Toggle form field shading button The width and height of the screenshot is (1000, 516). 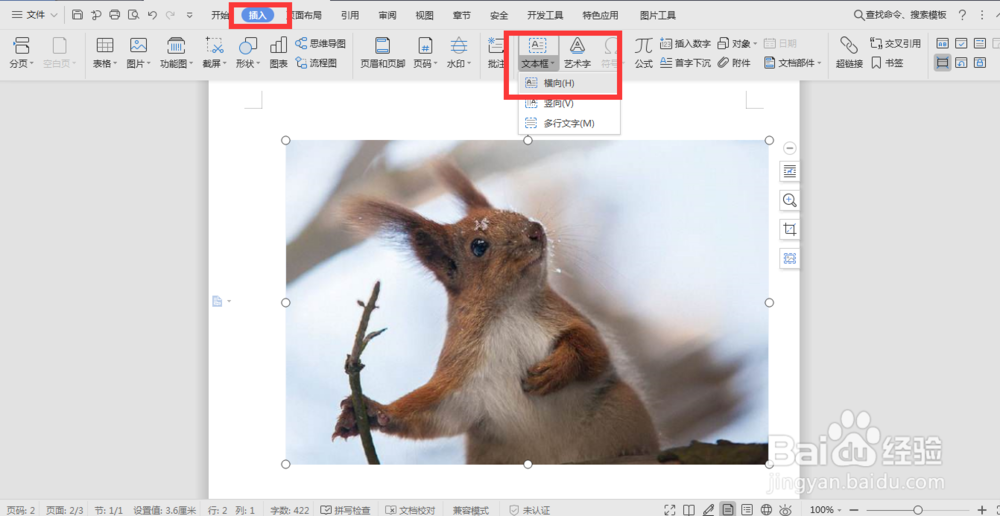pos(943,63)
